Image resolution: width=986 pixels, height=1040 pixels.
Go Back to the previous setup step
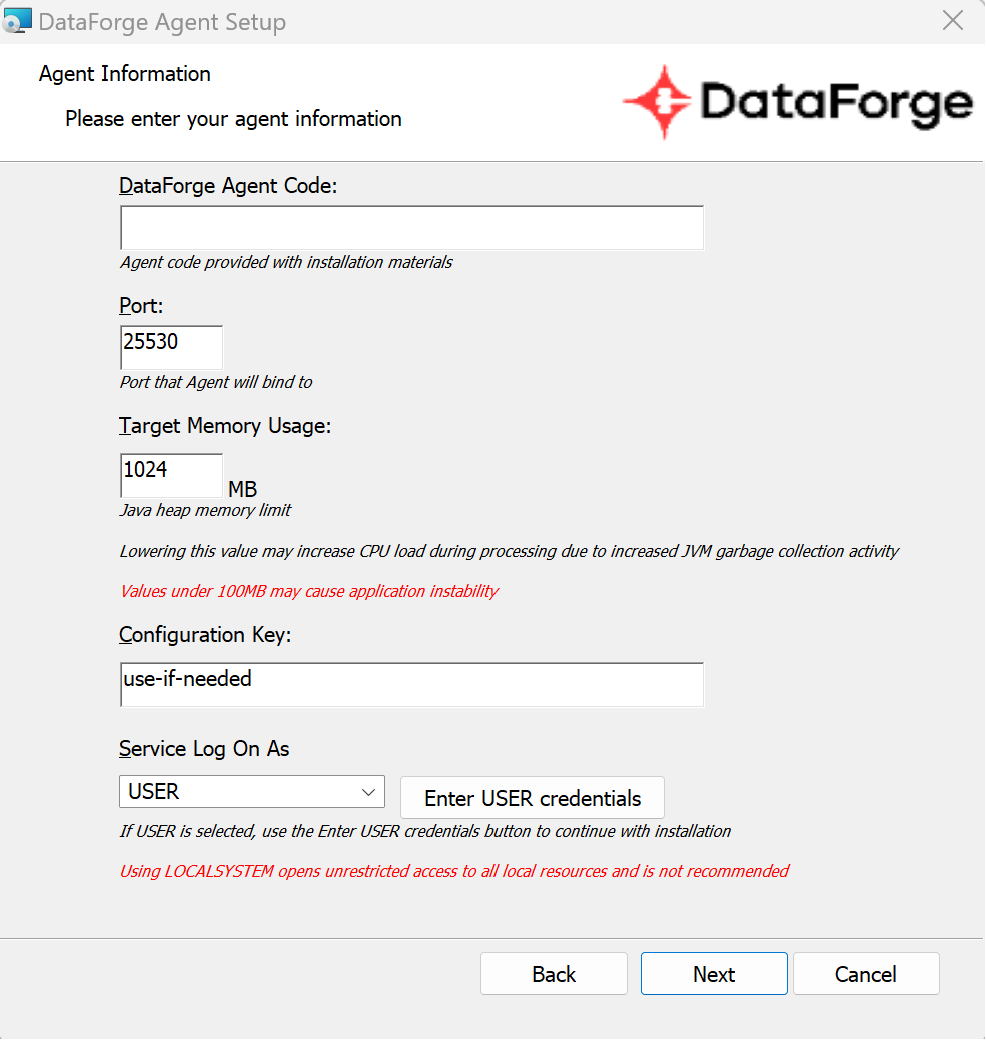pyautogui.click(x=554, y=974)
